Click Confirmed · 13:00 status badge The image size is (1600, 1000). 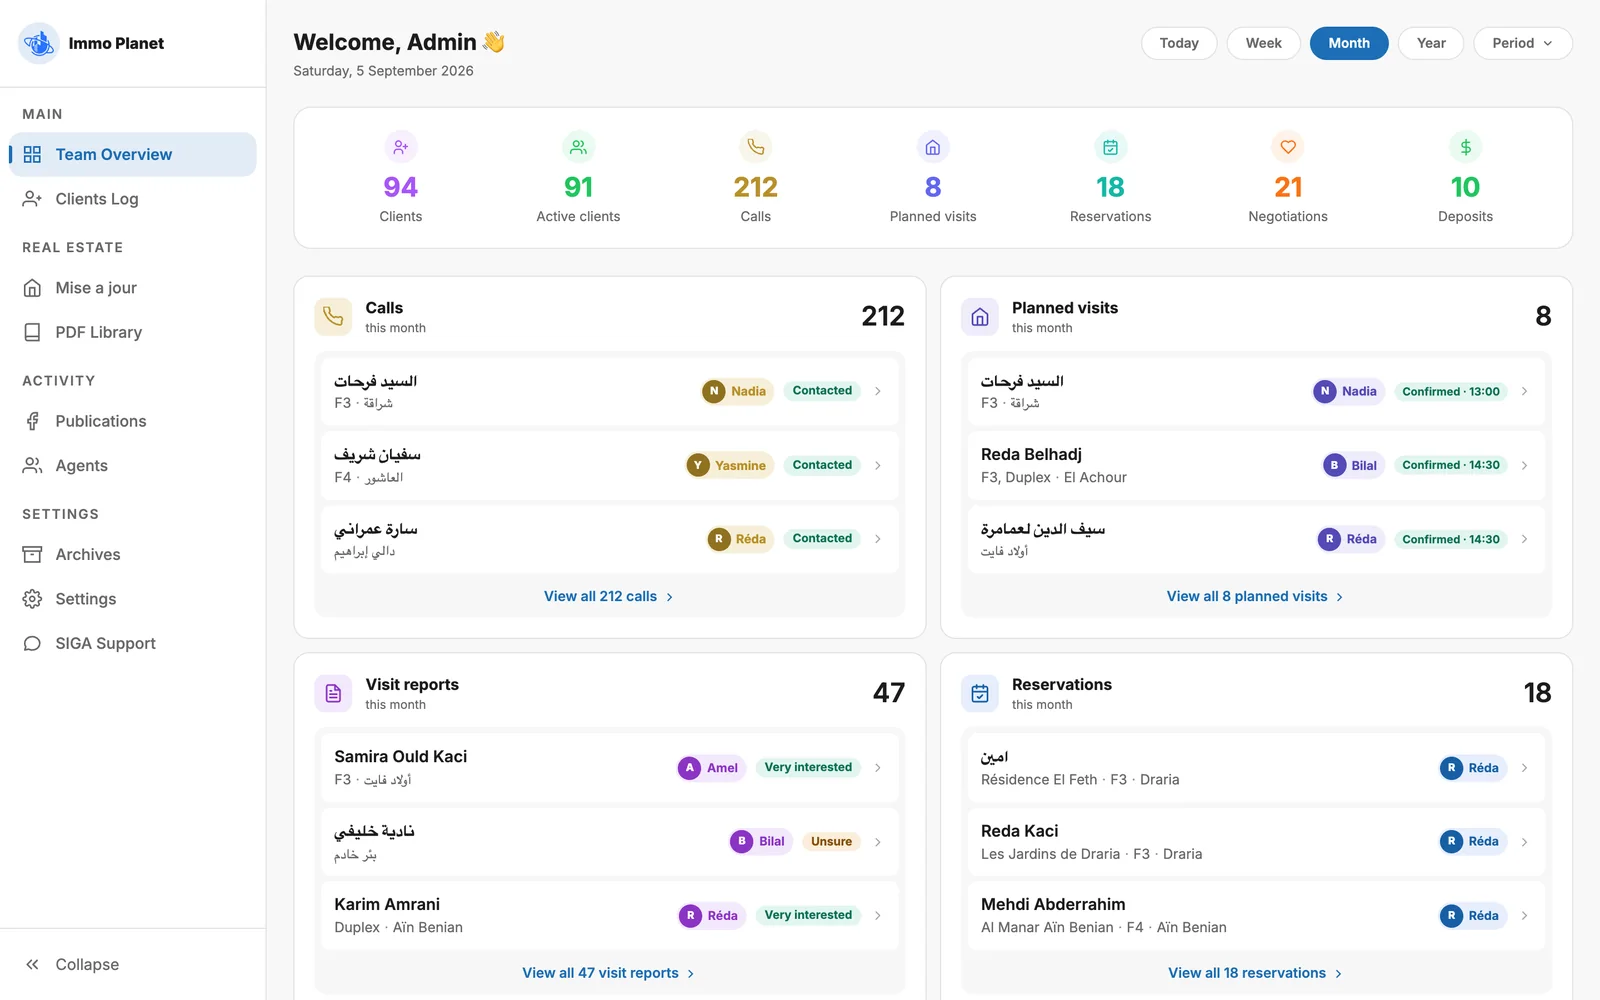(x=1451, y=392)
